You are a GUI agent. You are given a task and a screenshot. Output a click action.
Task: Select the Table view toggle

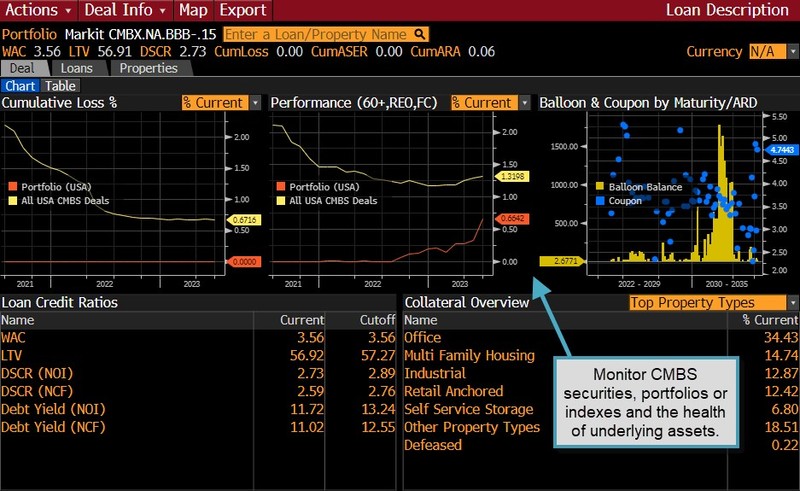pos(60,86)
